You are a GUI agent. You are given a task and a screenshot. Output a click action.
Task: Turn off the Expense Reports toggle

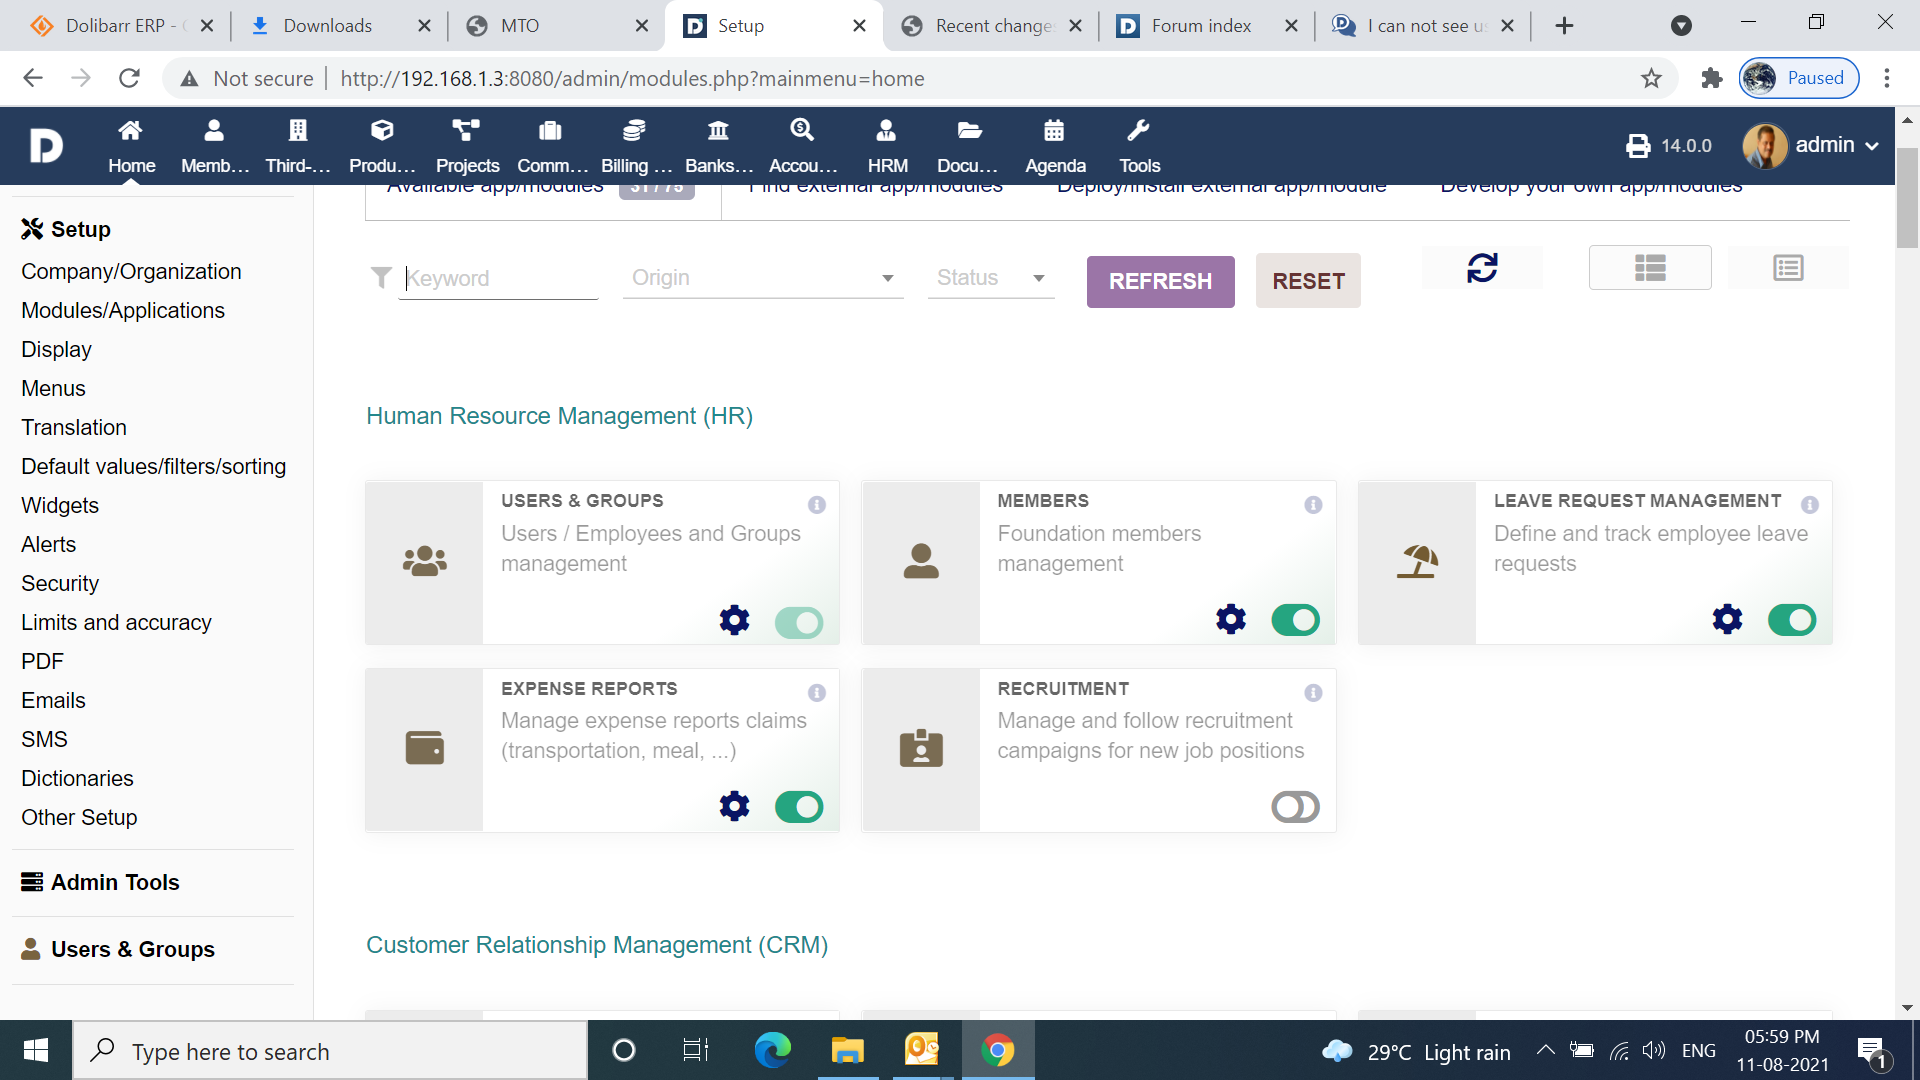[799, 807]
